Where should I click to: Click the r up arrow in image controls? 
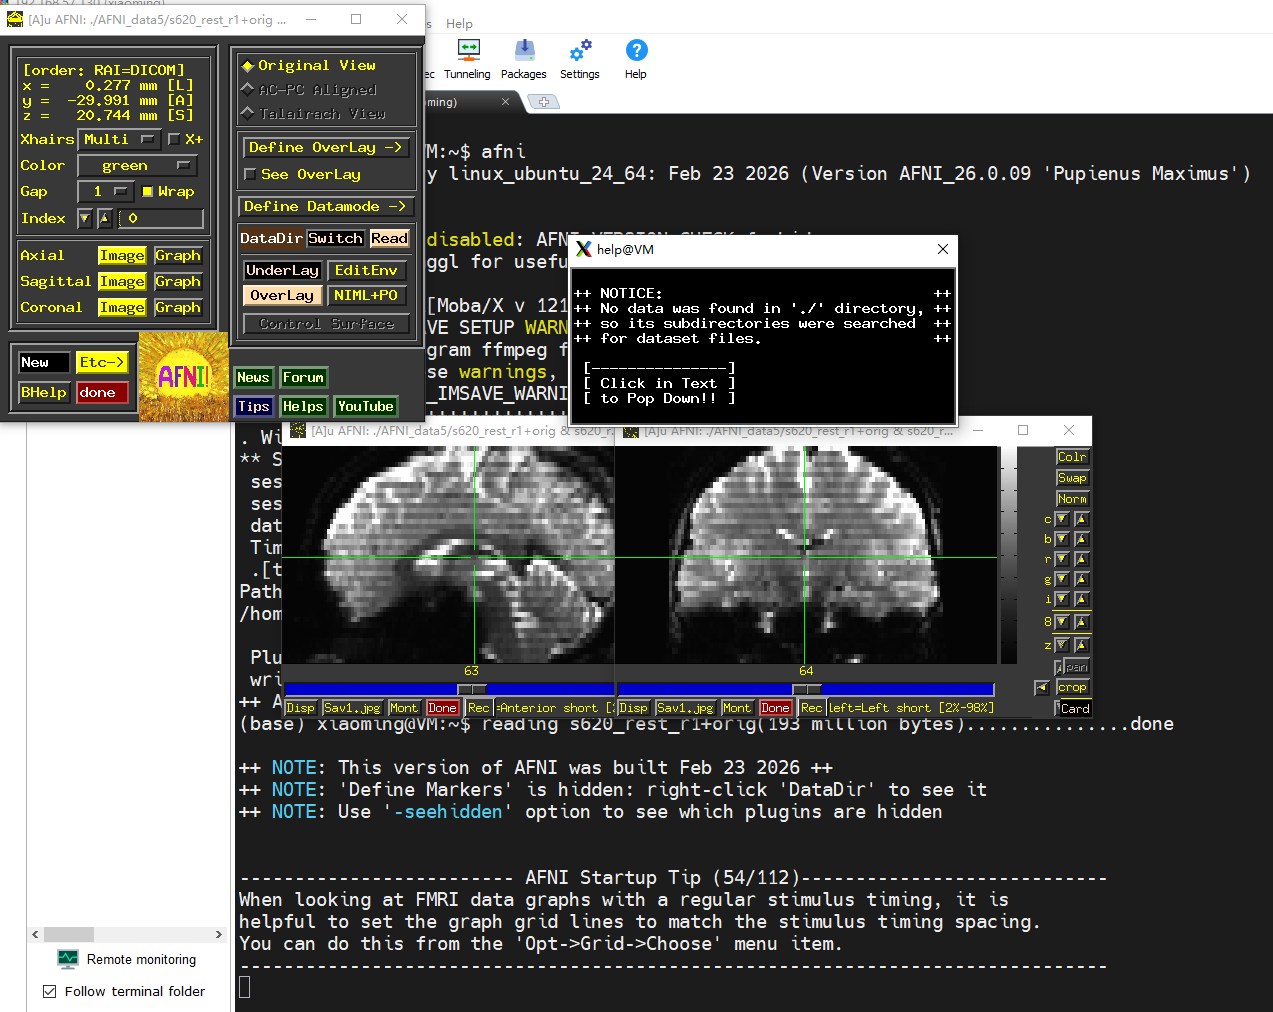click(x=1081, y=560)
